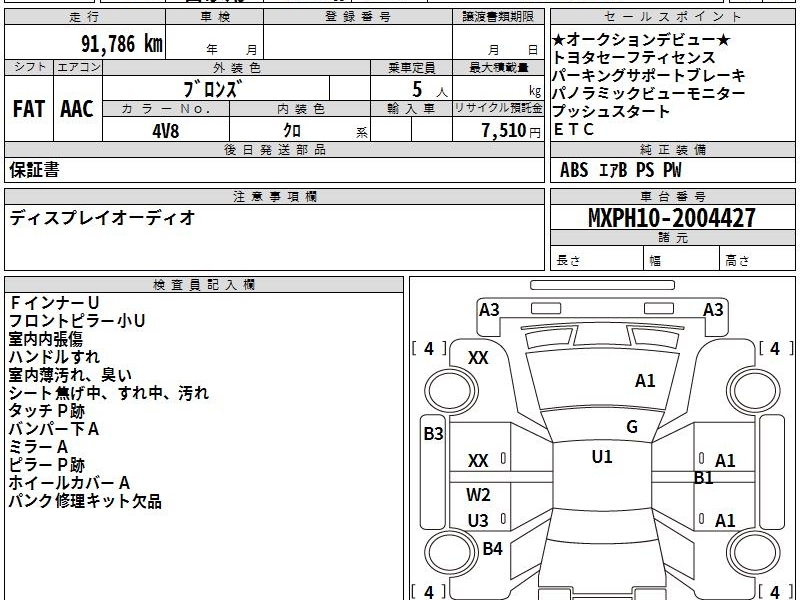Click the 諸元 header
This screenshot has height=600, width=800.
click(673, 237)
